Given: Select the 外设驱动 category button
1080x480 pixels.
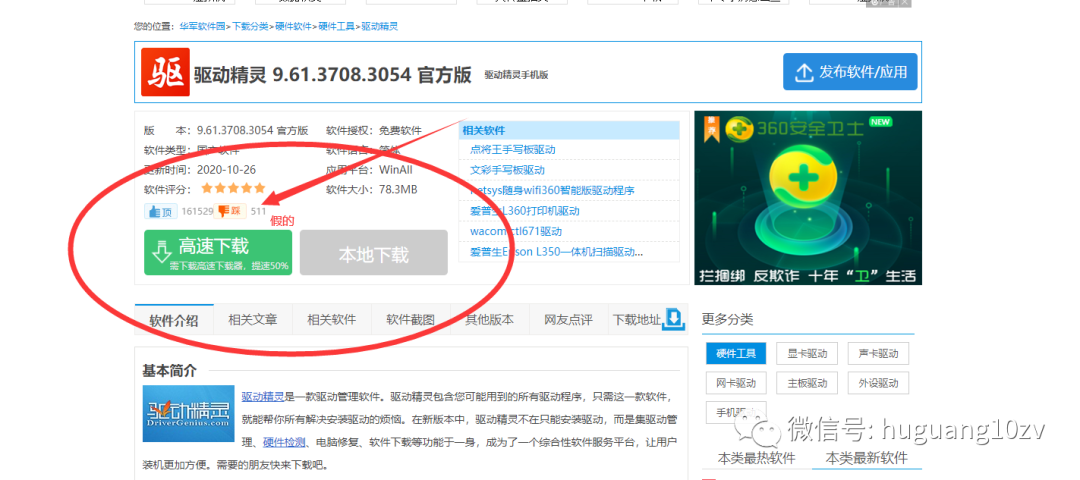Looking at the screenshot, I should tap(878, 383).
